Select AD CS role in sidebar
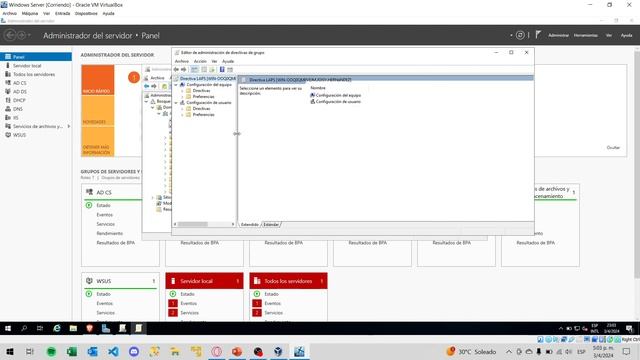The height and width of the screenshot is (360, 640). (19, 83)
